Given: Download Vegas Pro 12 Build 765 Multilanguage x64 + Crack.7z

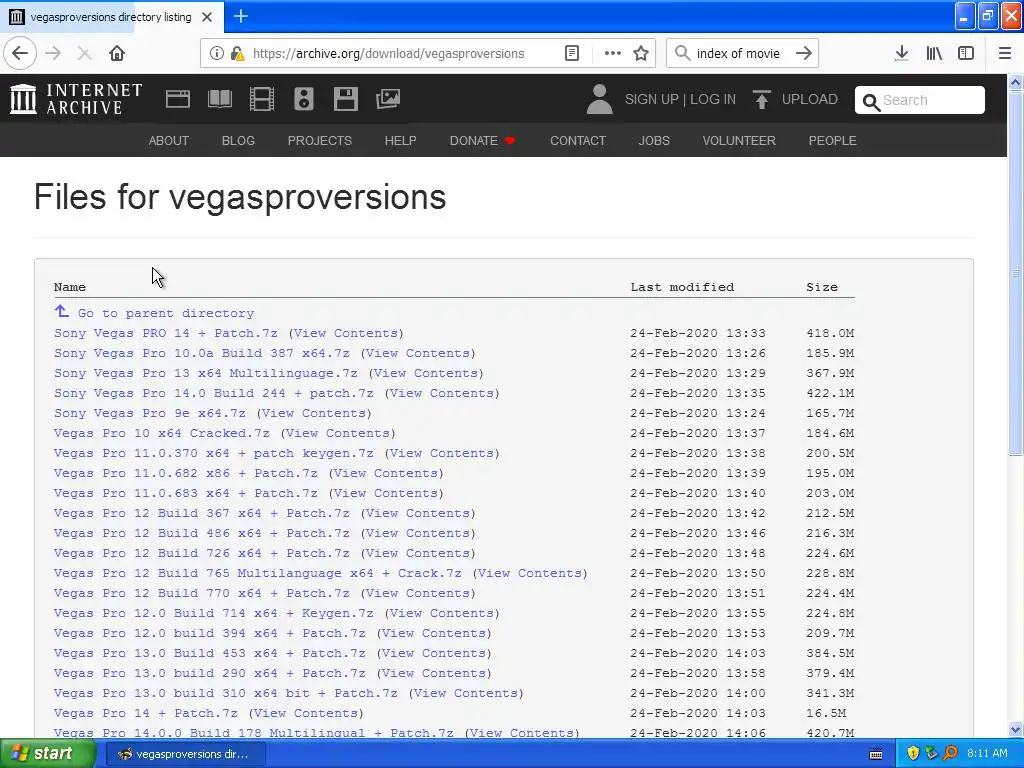Looking at the screenshot, I should [x=258, y=573].
